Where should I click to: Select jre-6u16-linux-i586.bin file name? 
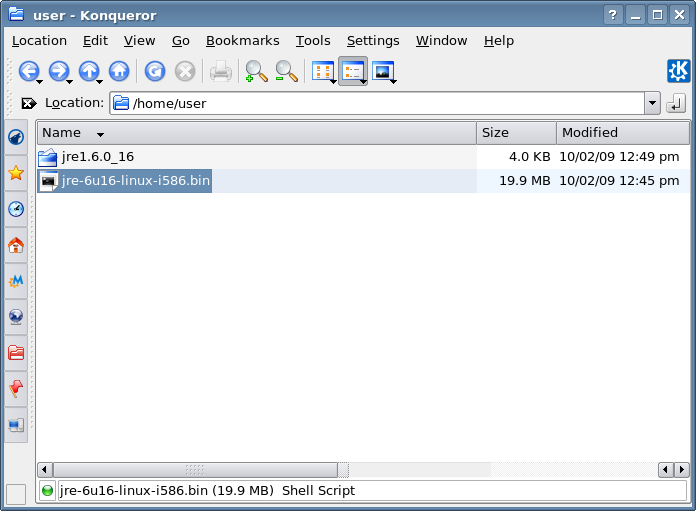(135, 181)
